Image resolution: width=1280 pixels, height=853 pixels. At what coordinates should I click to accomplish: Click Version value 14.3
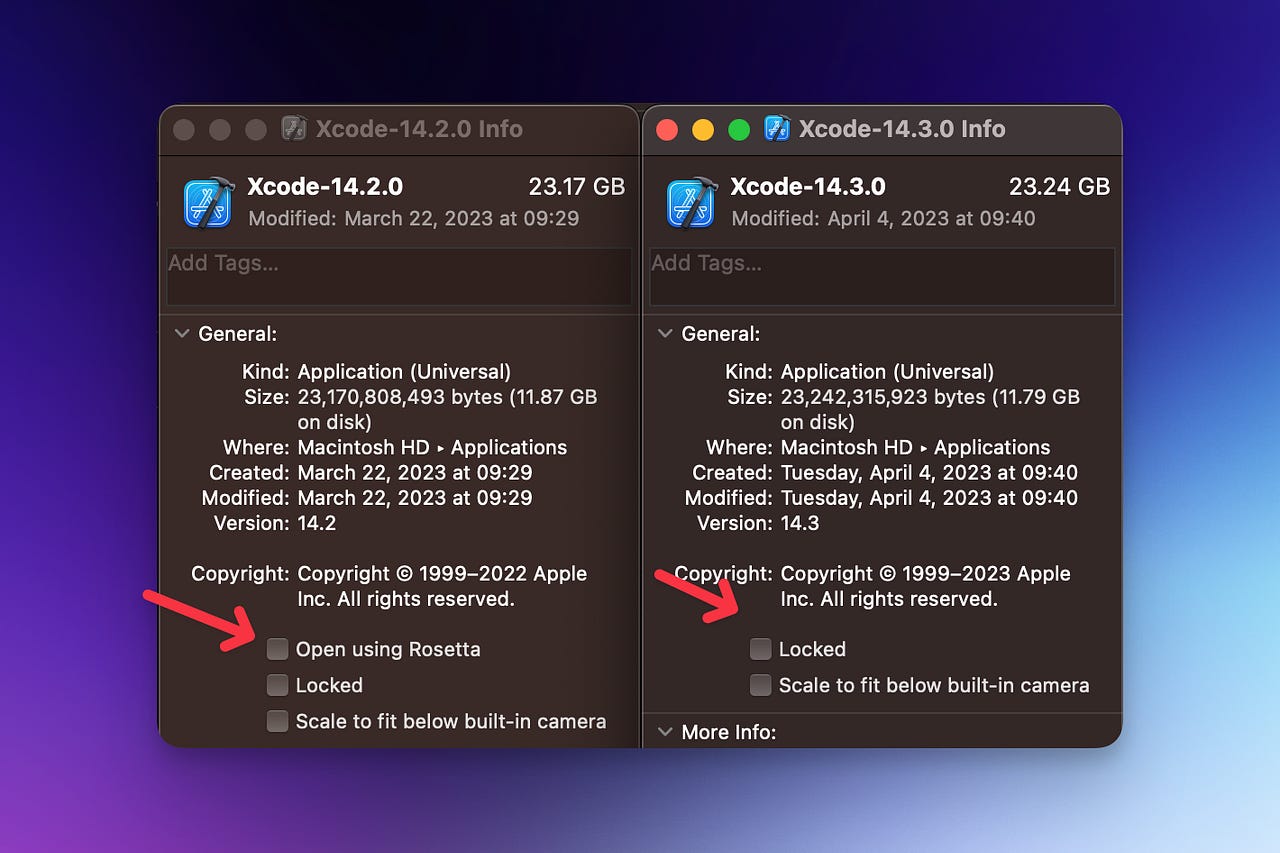click(801, 523)
